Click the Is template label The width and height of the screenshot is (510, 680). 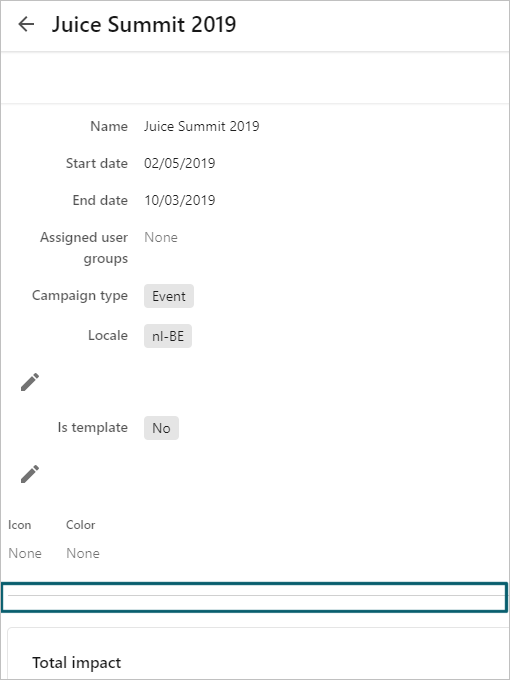tap(93, 427)
